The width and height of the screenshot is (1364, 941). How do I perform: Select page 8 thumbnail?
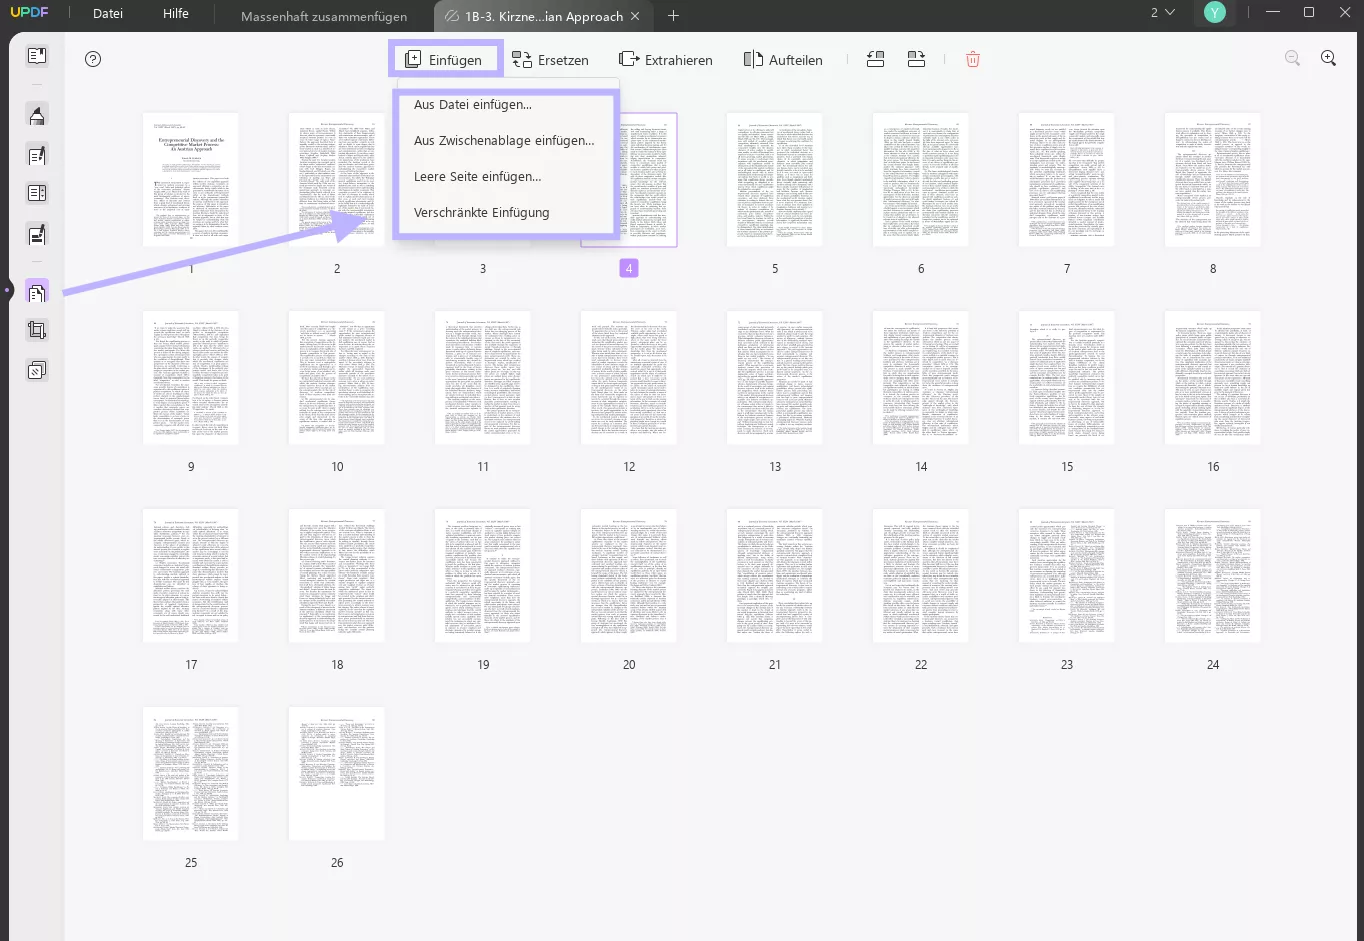click(x=1213, y=180)
